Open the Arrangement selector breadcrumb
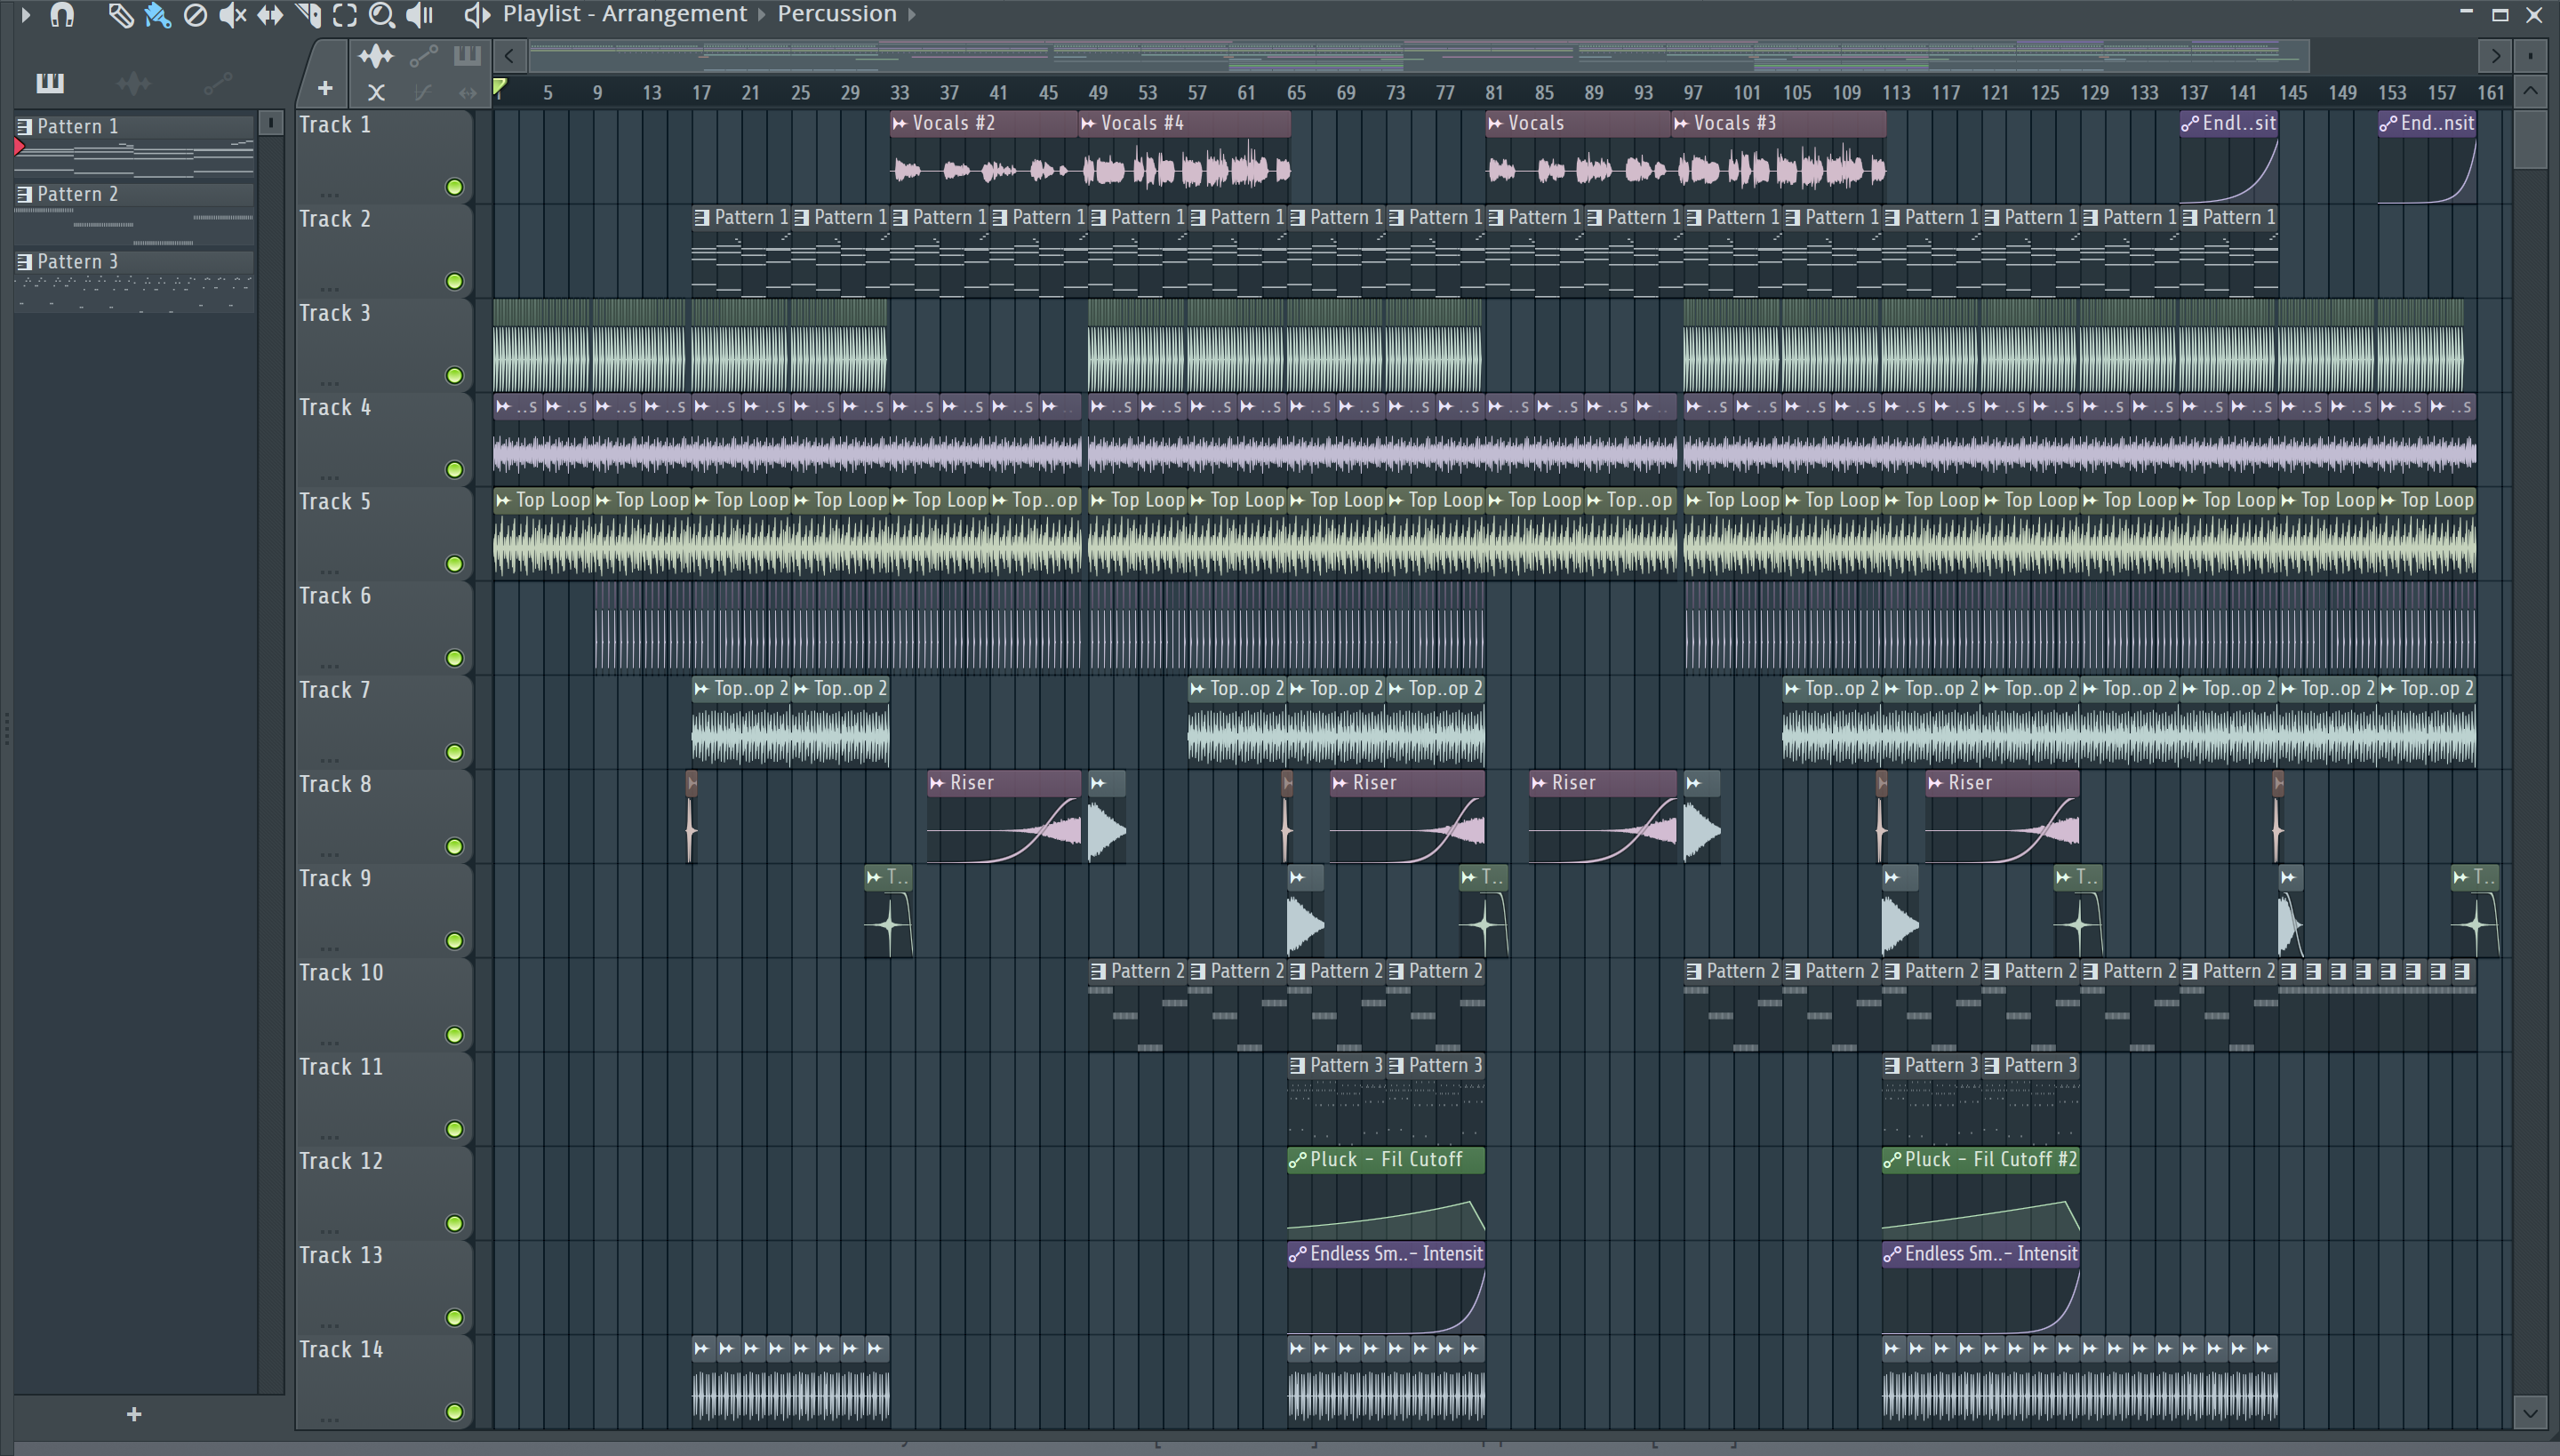The height and width of the screenshot is (1456, 2560). [673, 14]
